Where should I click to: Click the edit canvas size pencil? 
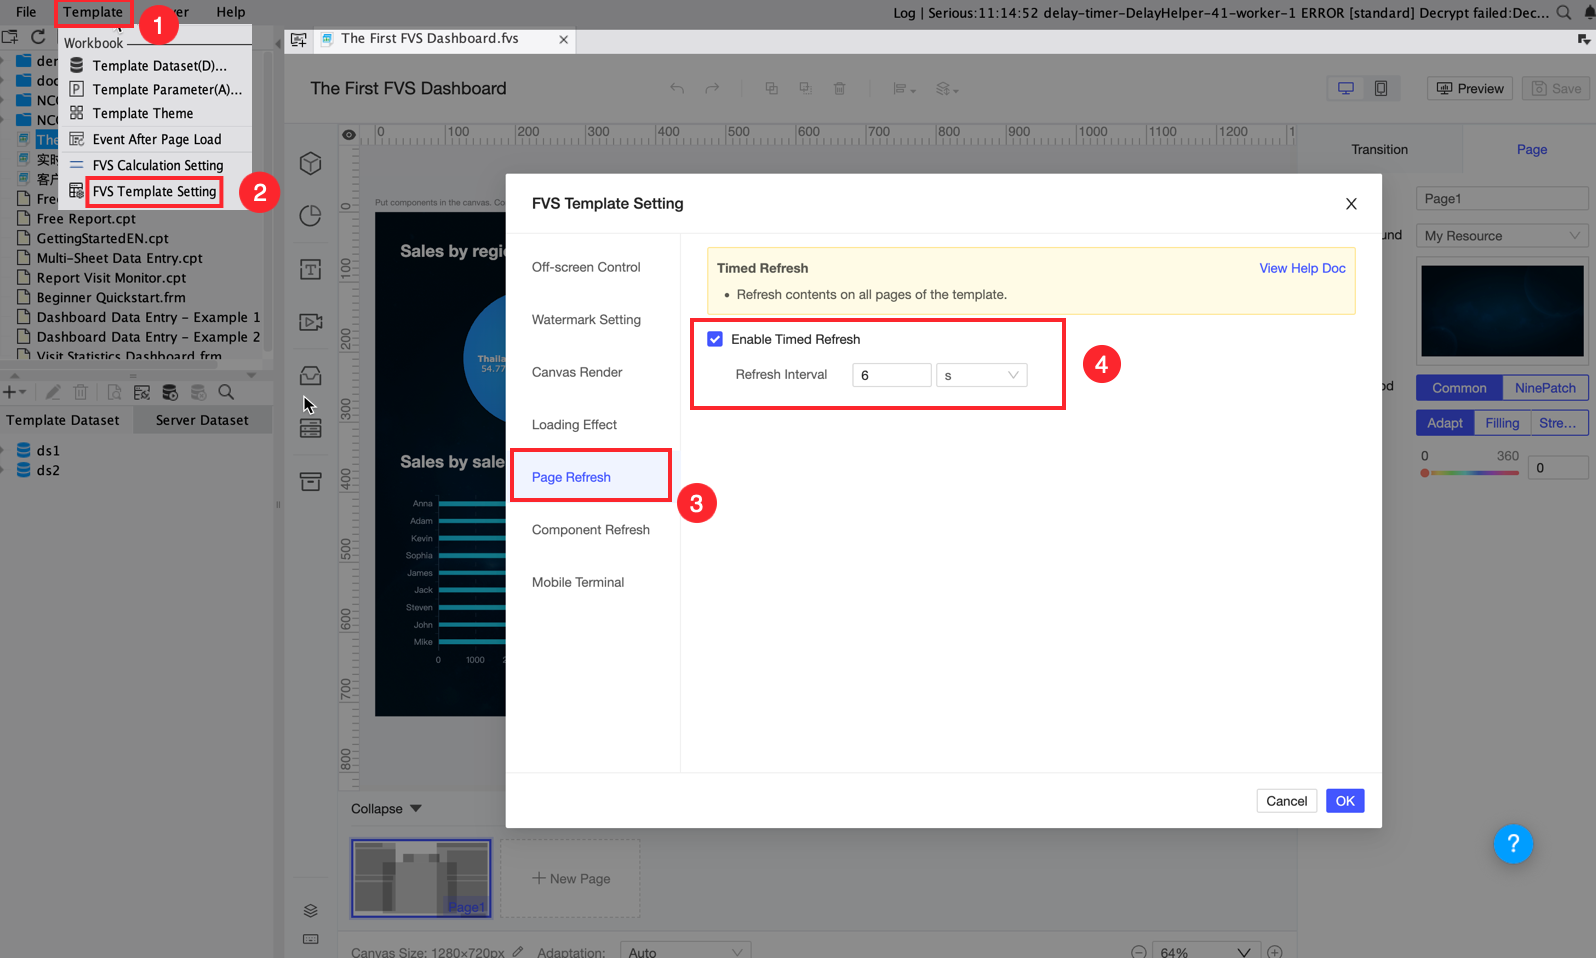pyautogui.click(x=518, y=952)
